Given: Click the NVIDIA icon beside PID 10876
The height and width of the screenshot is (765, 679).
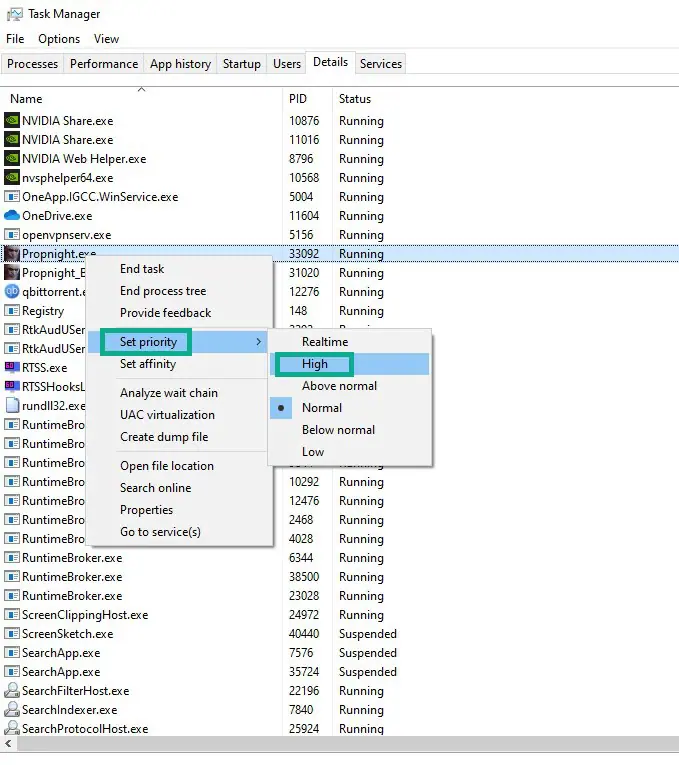Looking at the screenshot, I should pos(12,120).
